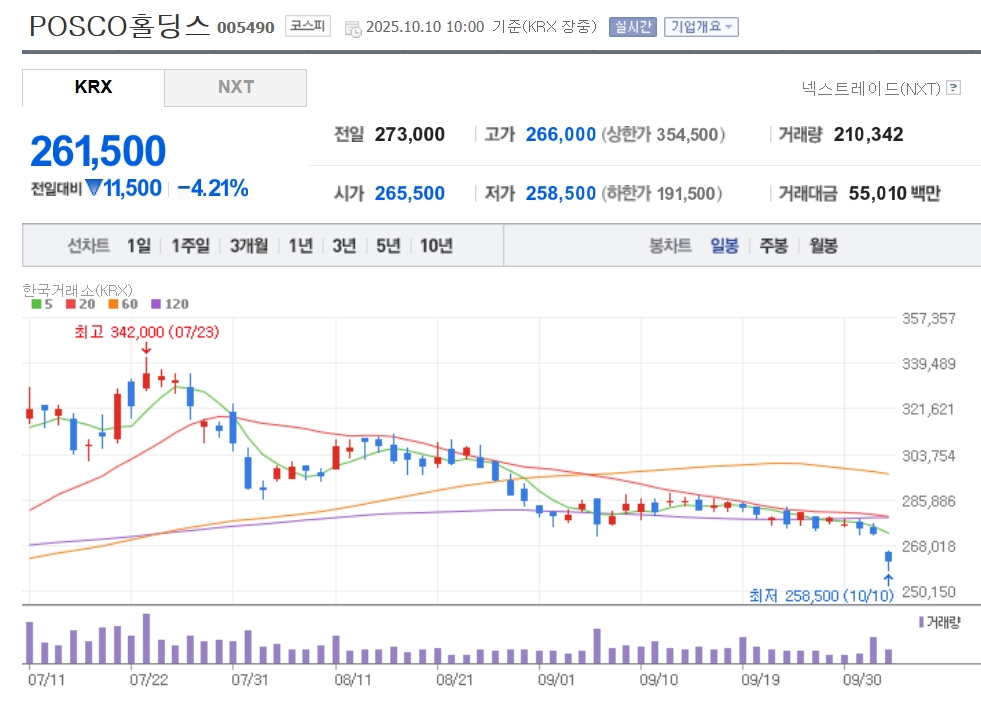Click the upper limit text 상한가 354,500
981x715 pixels.
[x=663, y=134]
